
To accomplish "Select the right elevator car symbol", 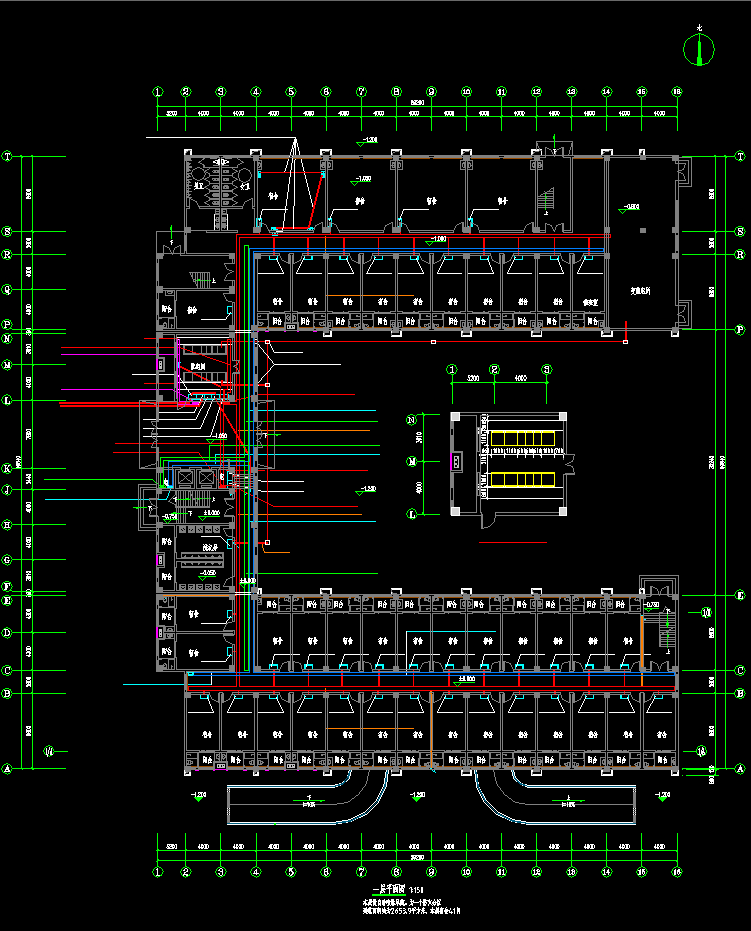I will [206, 479].
